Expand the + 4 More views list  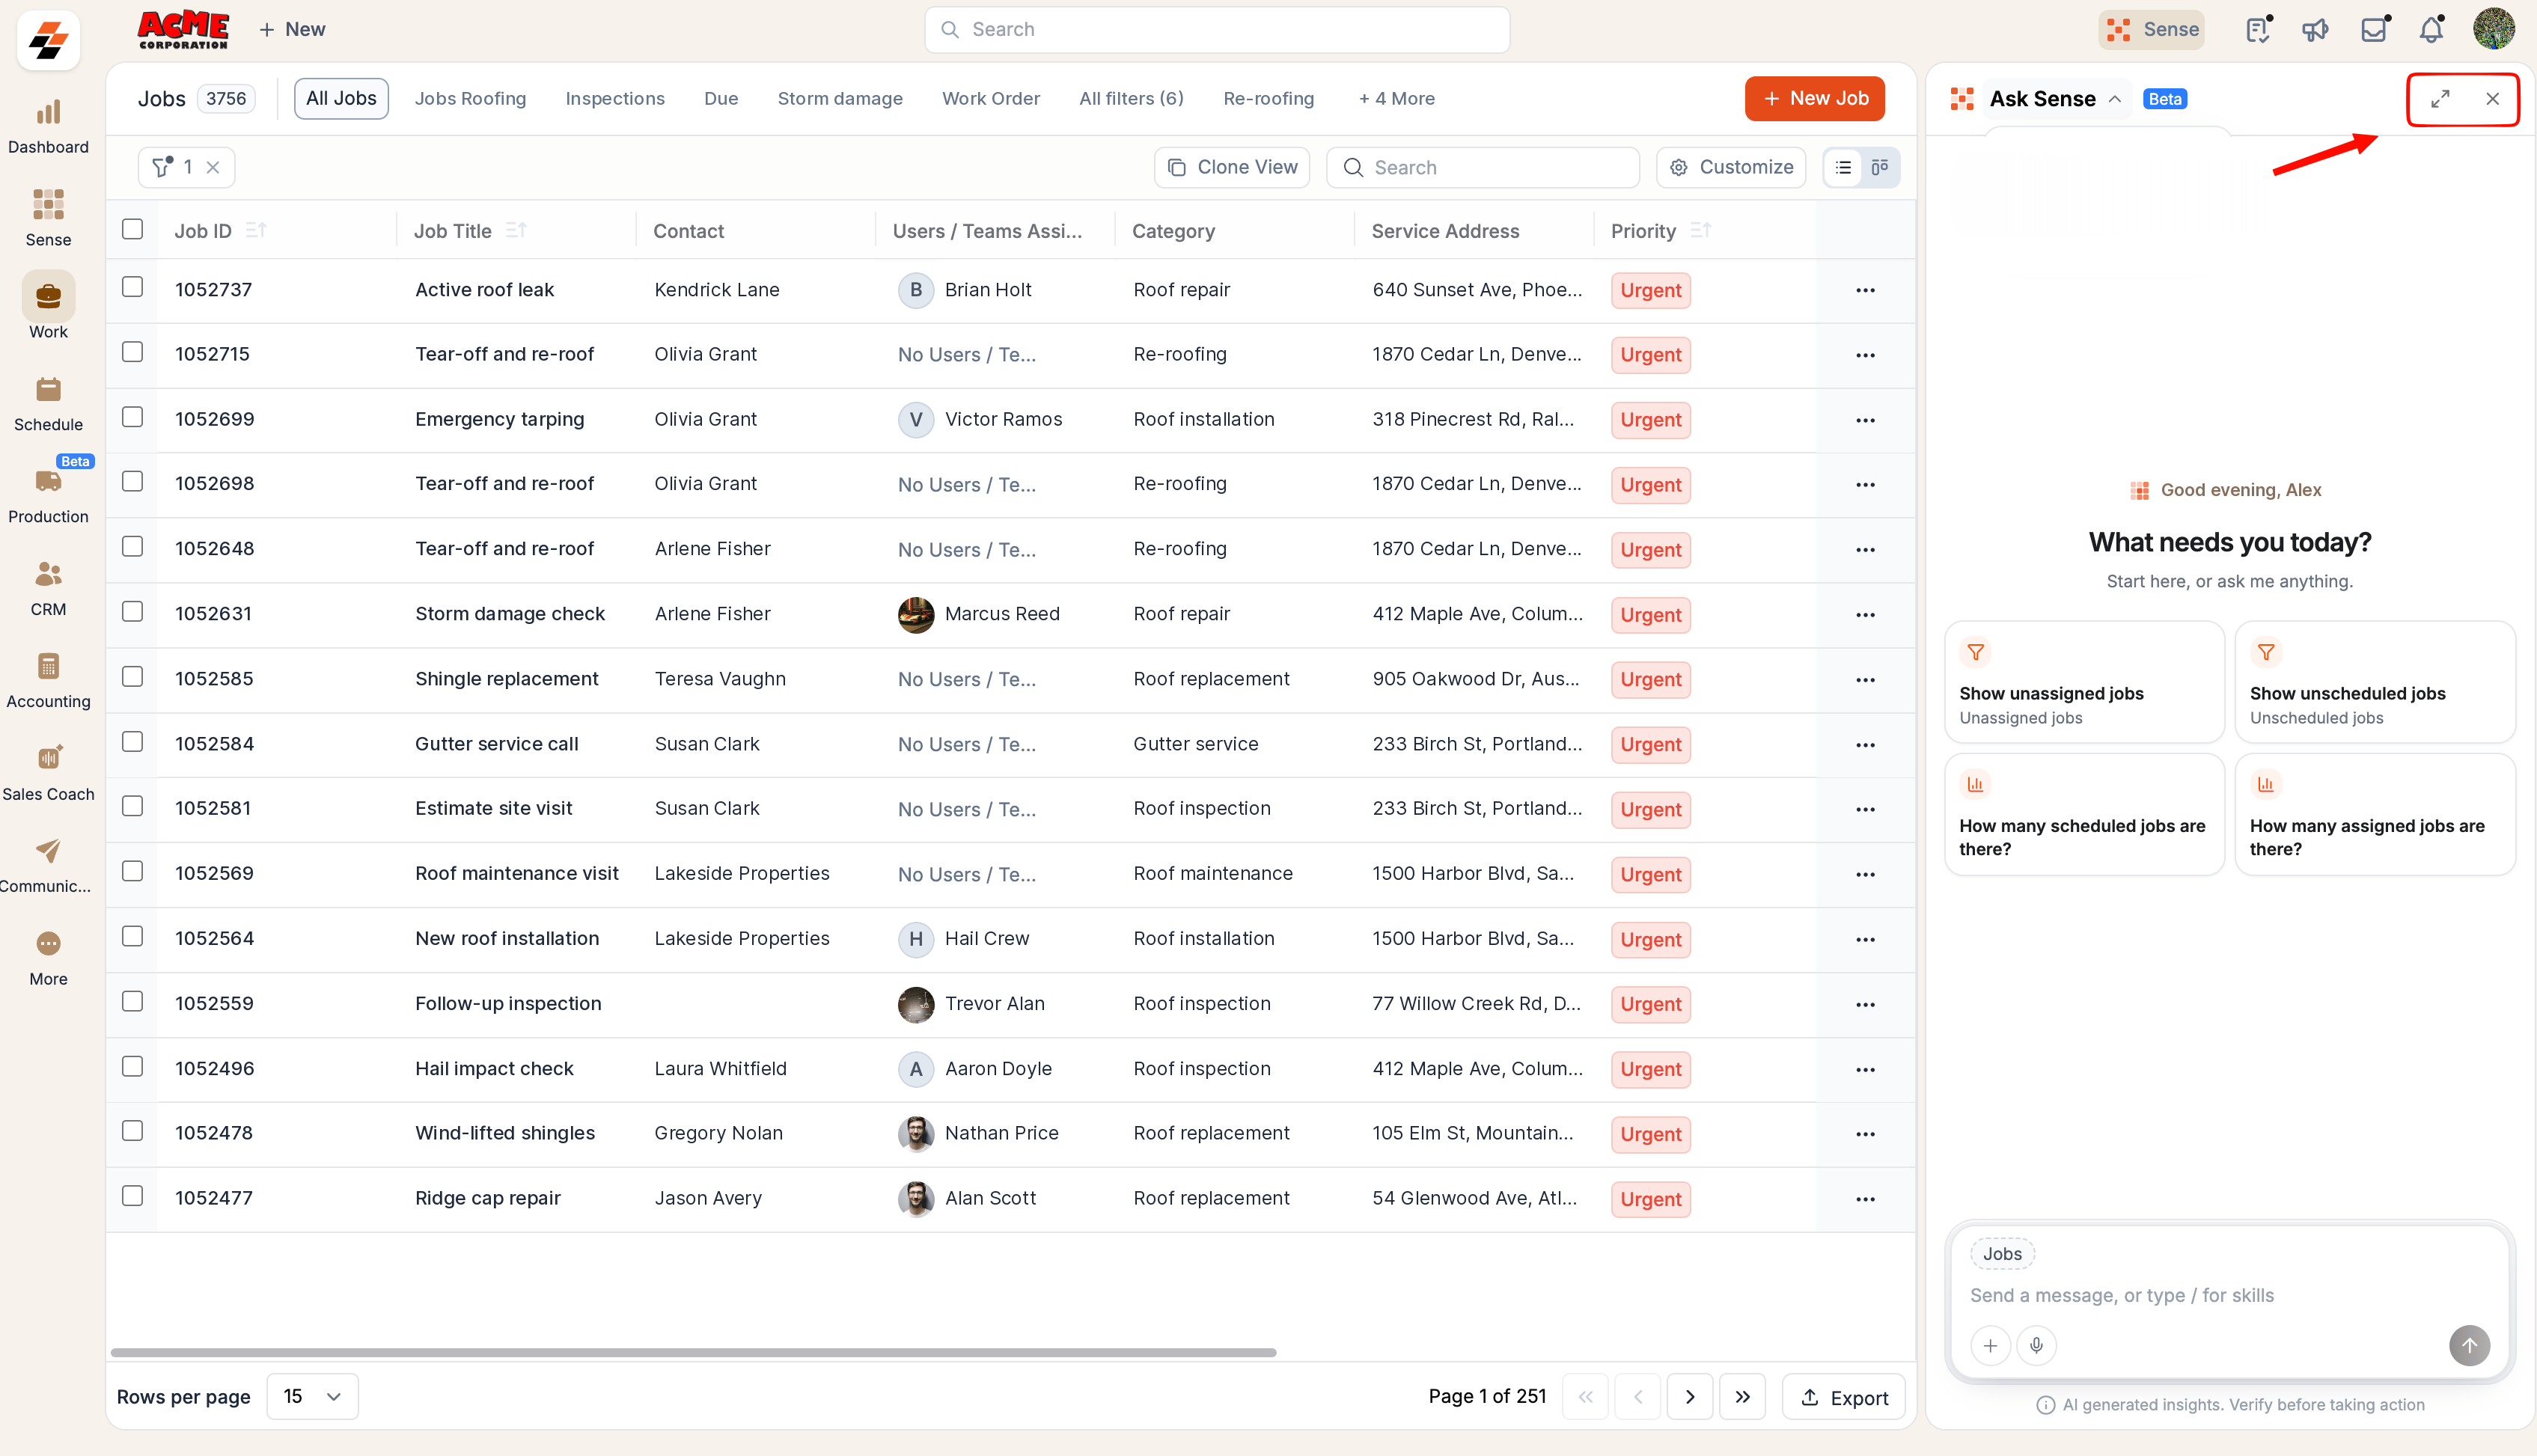1396,99
